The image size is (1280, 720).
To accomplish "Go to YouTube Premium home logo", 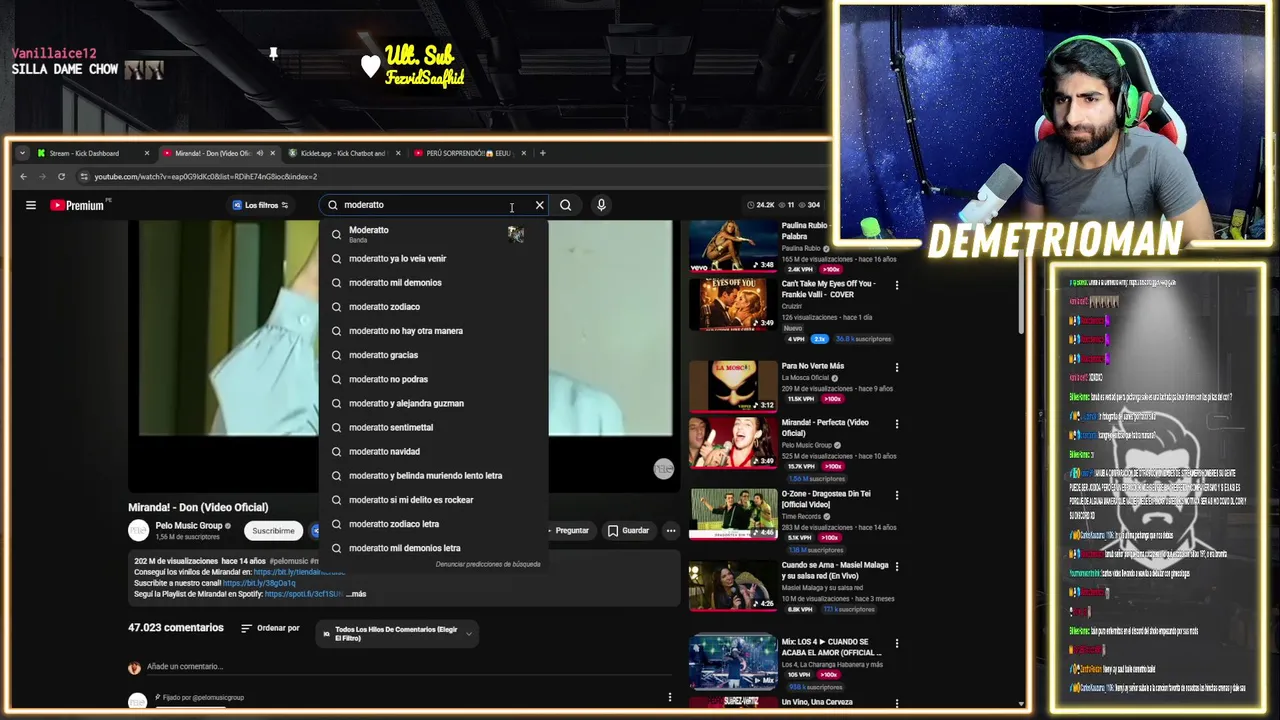I will [78, 205].
